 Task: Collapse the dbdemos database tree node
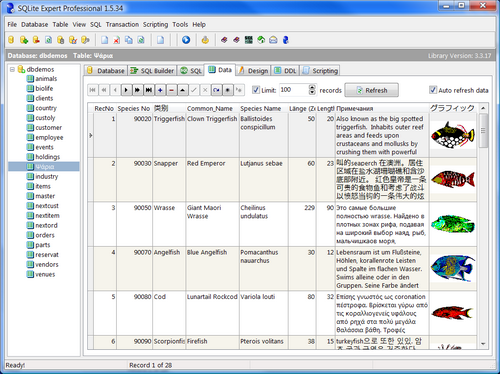pos(12,69)
